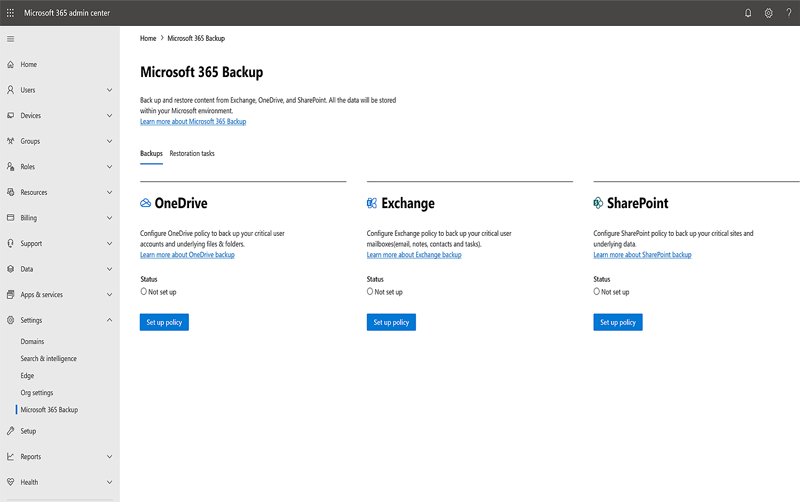Open Org settings in sidebar

(37, 393)
